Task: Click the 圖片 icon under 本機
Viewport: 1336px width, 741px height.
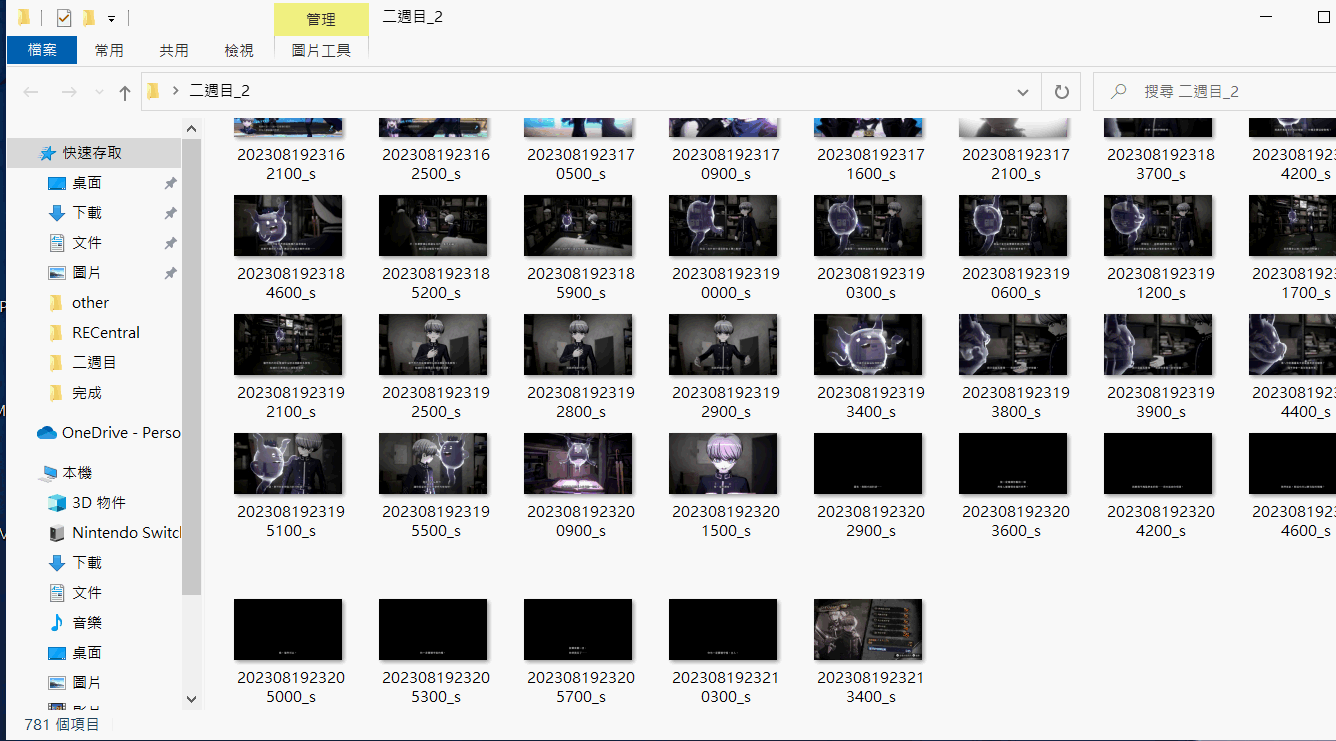Action: [57, 683]
